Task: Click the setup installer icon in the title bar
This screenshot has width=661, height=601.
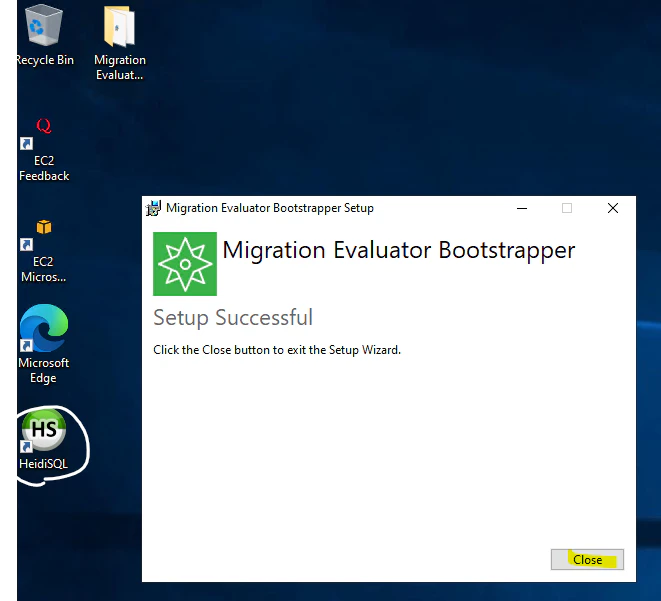Action: click(153, 208)
